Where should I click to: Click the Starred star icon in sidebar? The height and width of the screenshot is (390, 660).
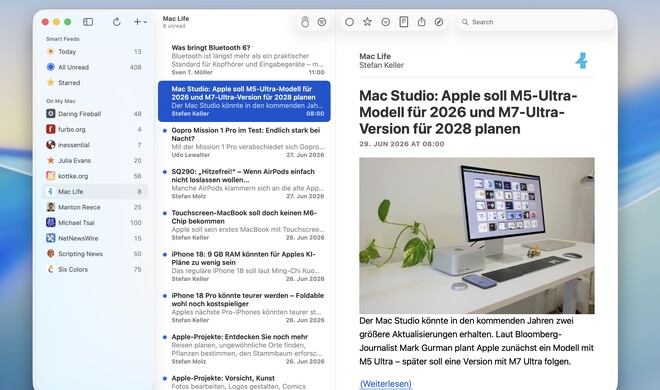[x=51, y=82]
